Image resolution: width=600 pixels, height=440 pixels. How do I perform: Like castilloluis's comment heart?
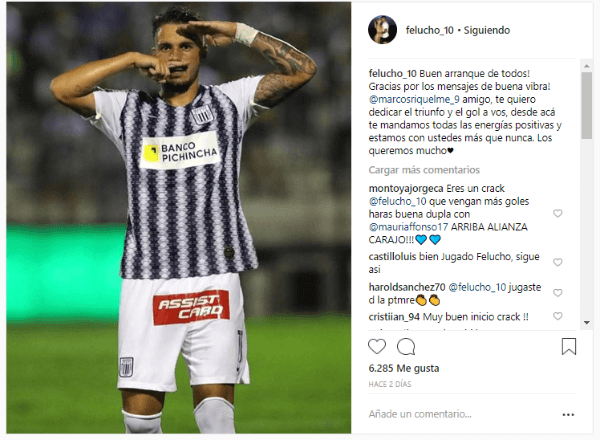coord(558,262)
